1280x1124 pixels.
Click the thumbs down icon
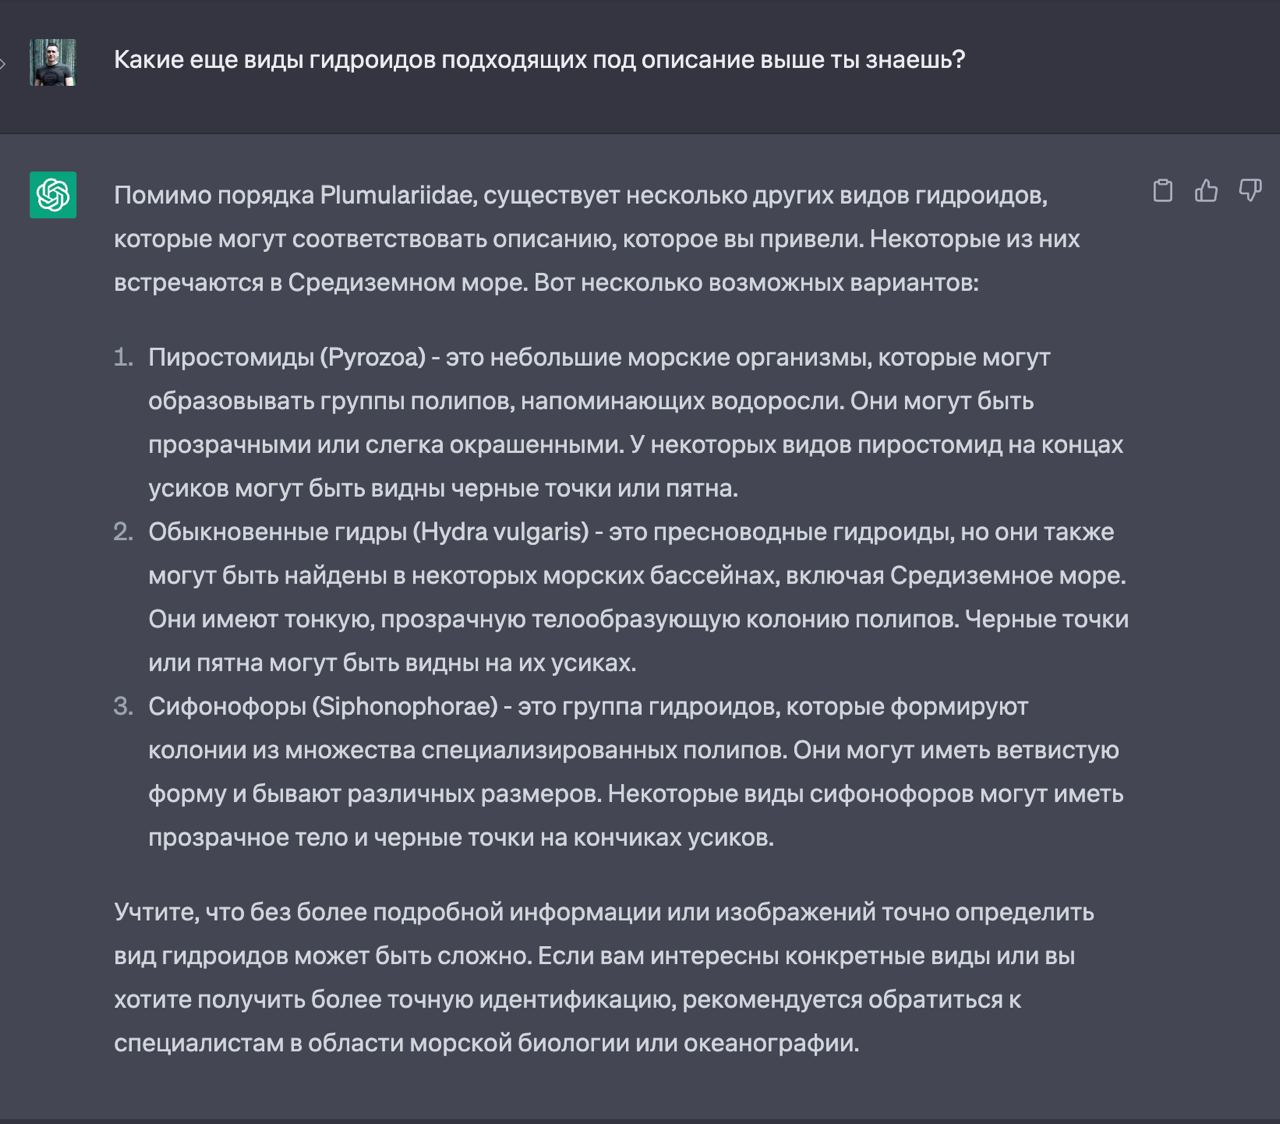pyautogui.click(x=1250, y=190)
